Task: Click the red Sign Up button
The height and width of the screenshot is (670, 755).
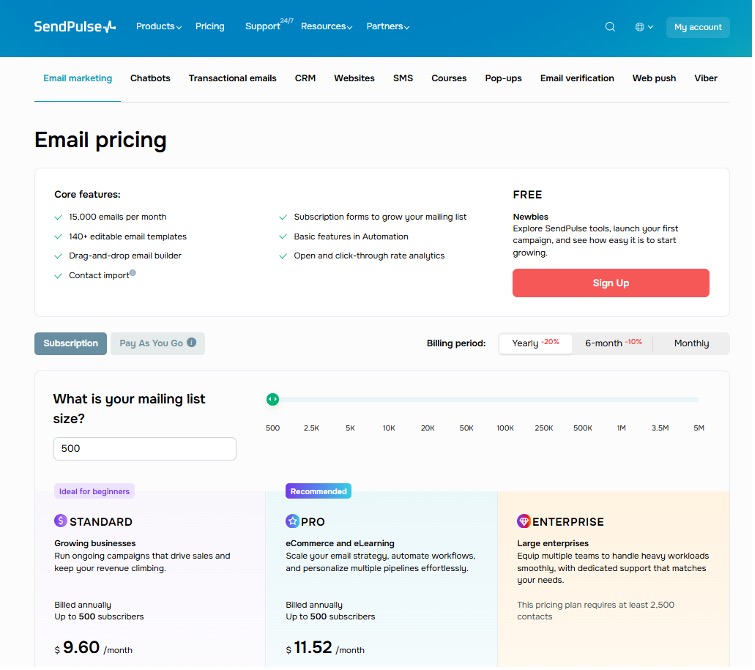Action: [613, 284]
